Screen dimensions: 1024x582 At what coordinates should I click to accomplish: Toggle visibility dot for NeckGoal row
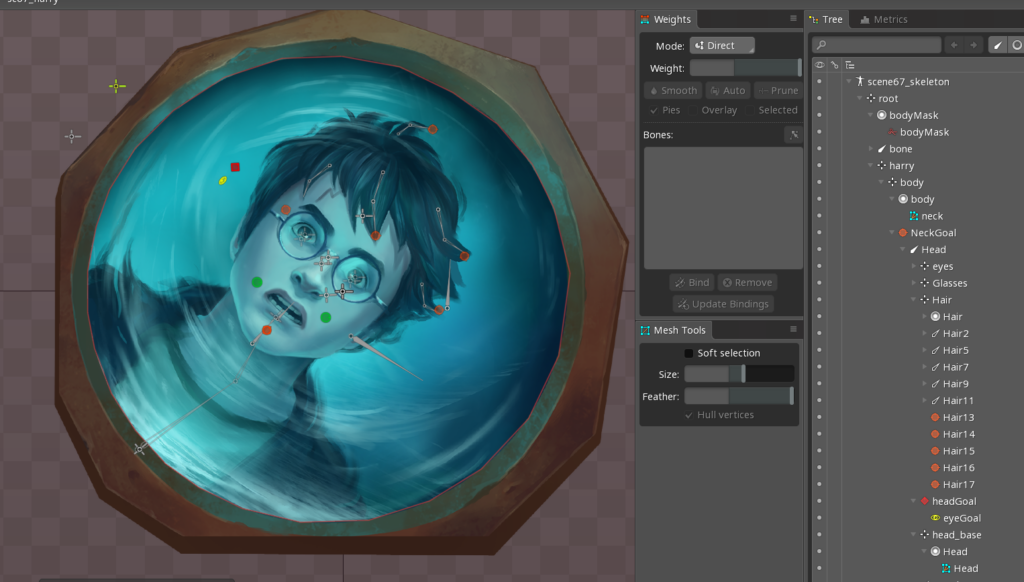tap(819, 233)
